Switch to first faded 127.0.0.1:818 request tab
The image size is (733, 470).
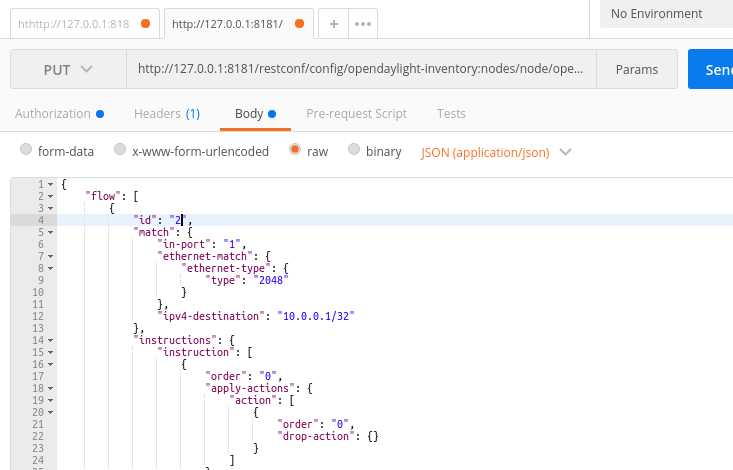tap(84, 24)
